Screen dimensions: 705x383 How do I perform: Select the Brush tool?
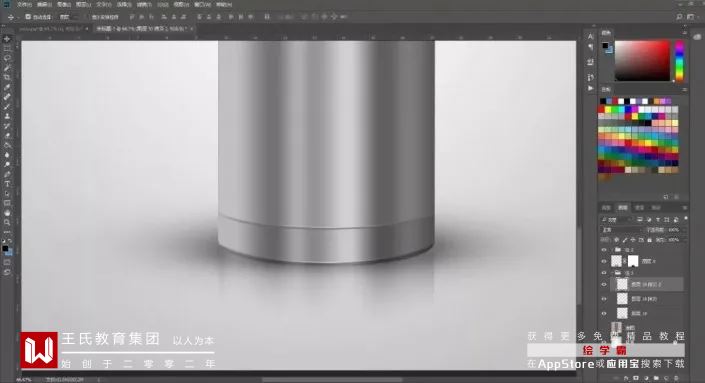coord(7,107)
